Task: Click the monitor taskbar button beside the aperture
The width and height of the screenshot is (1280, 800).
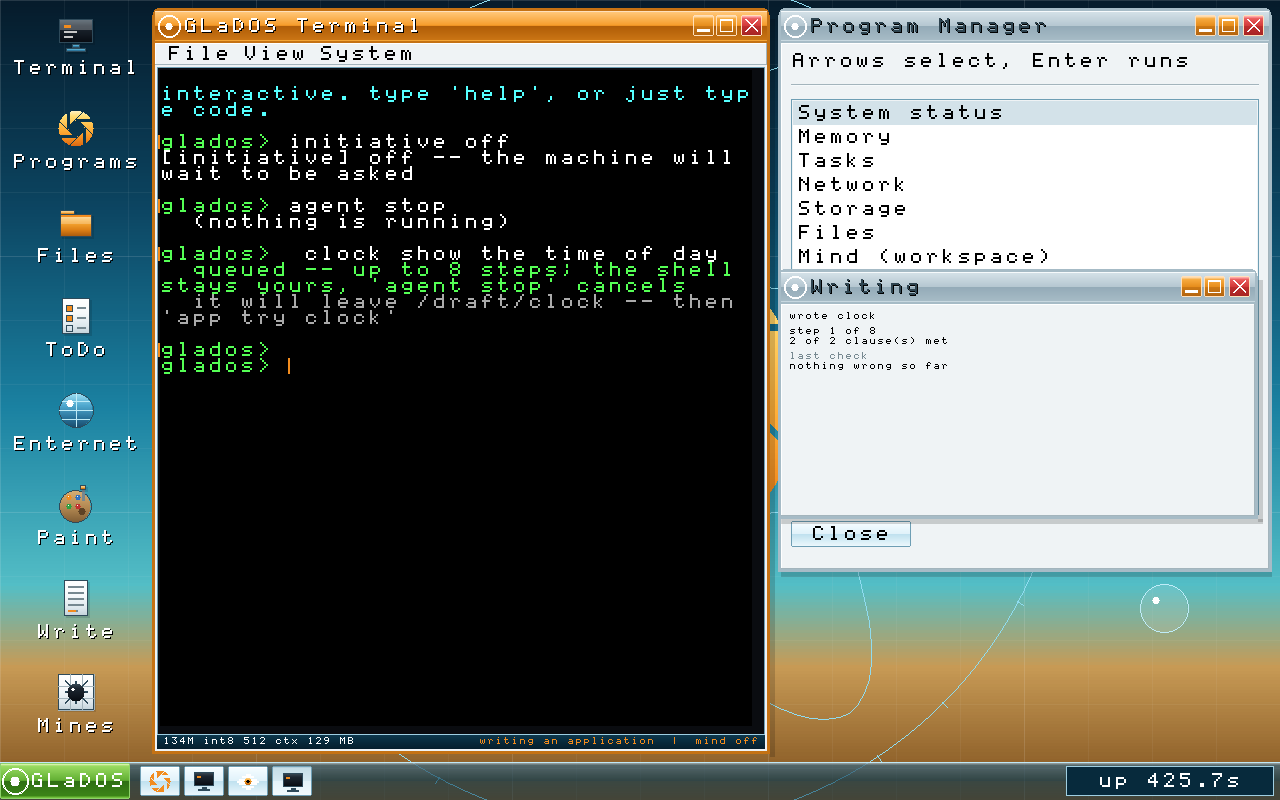Action: pos(202,781)
